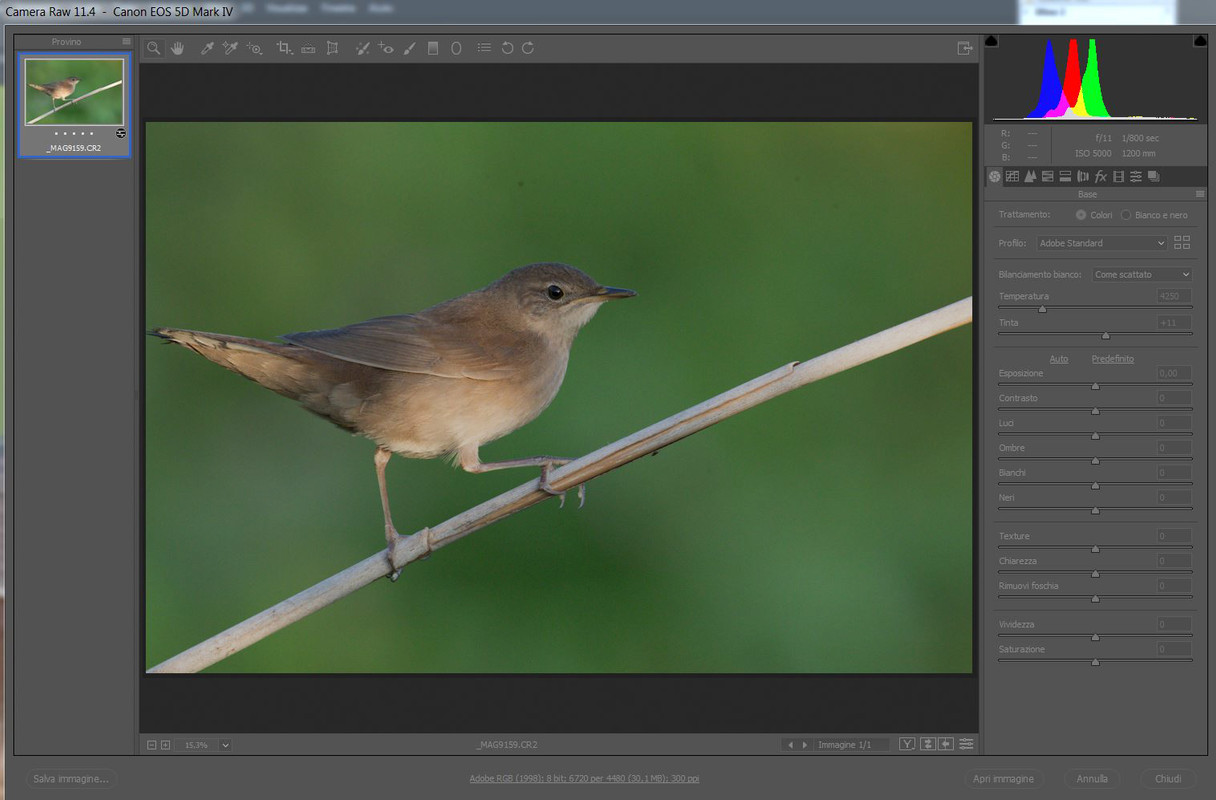Toggle the highlight clipping warning in histogram
The width and height of the screenshot is (1216, 800).
[1200, 41]
